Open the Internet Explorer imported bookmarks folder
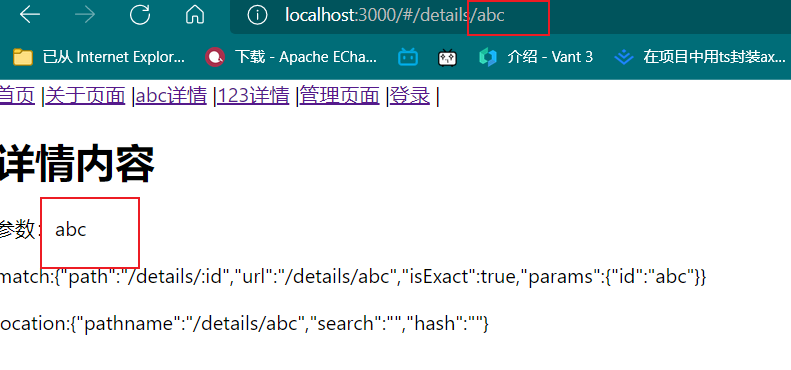 [99, 57]
